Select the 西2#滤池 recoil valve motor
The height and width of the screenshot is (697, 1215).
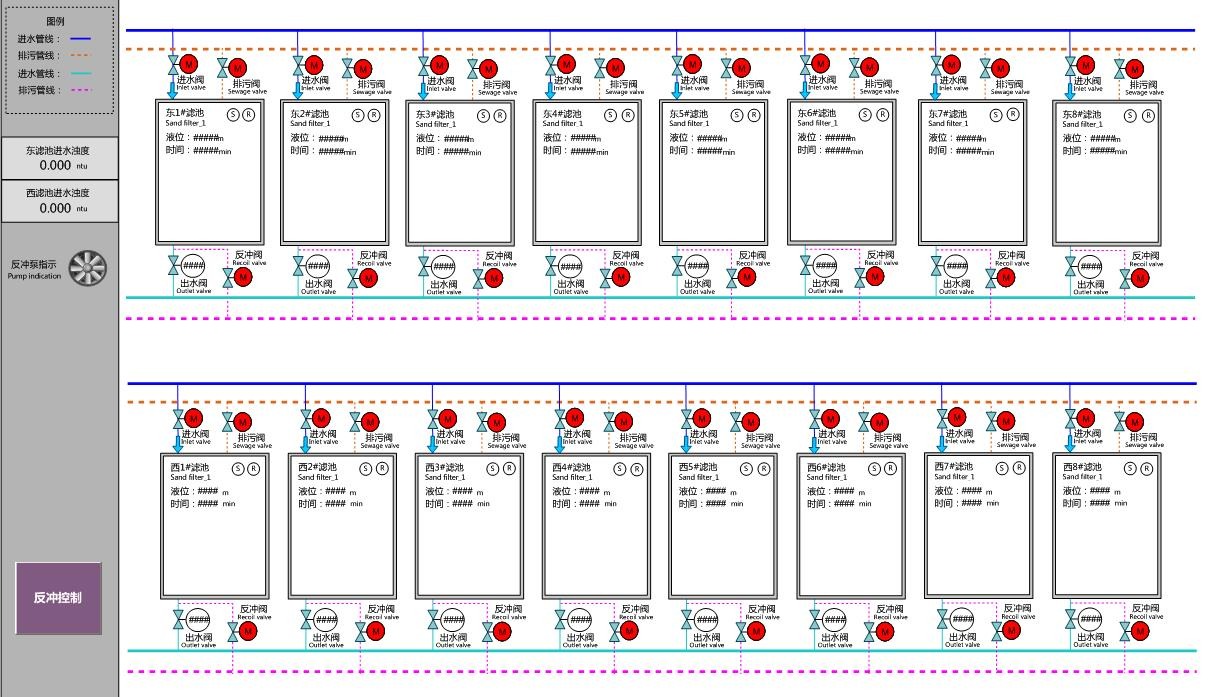pyautogui.click(x=376, y=630)
